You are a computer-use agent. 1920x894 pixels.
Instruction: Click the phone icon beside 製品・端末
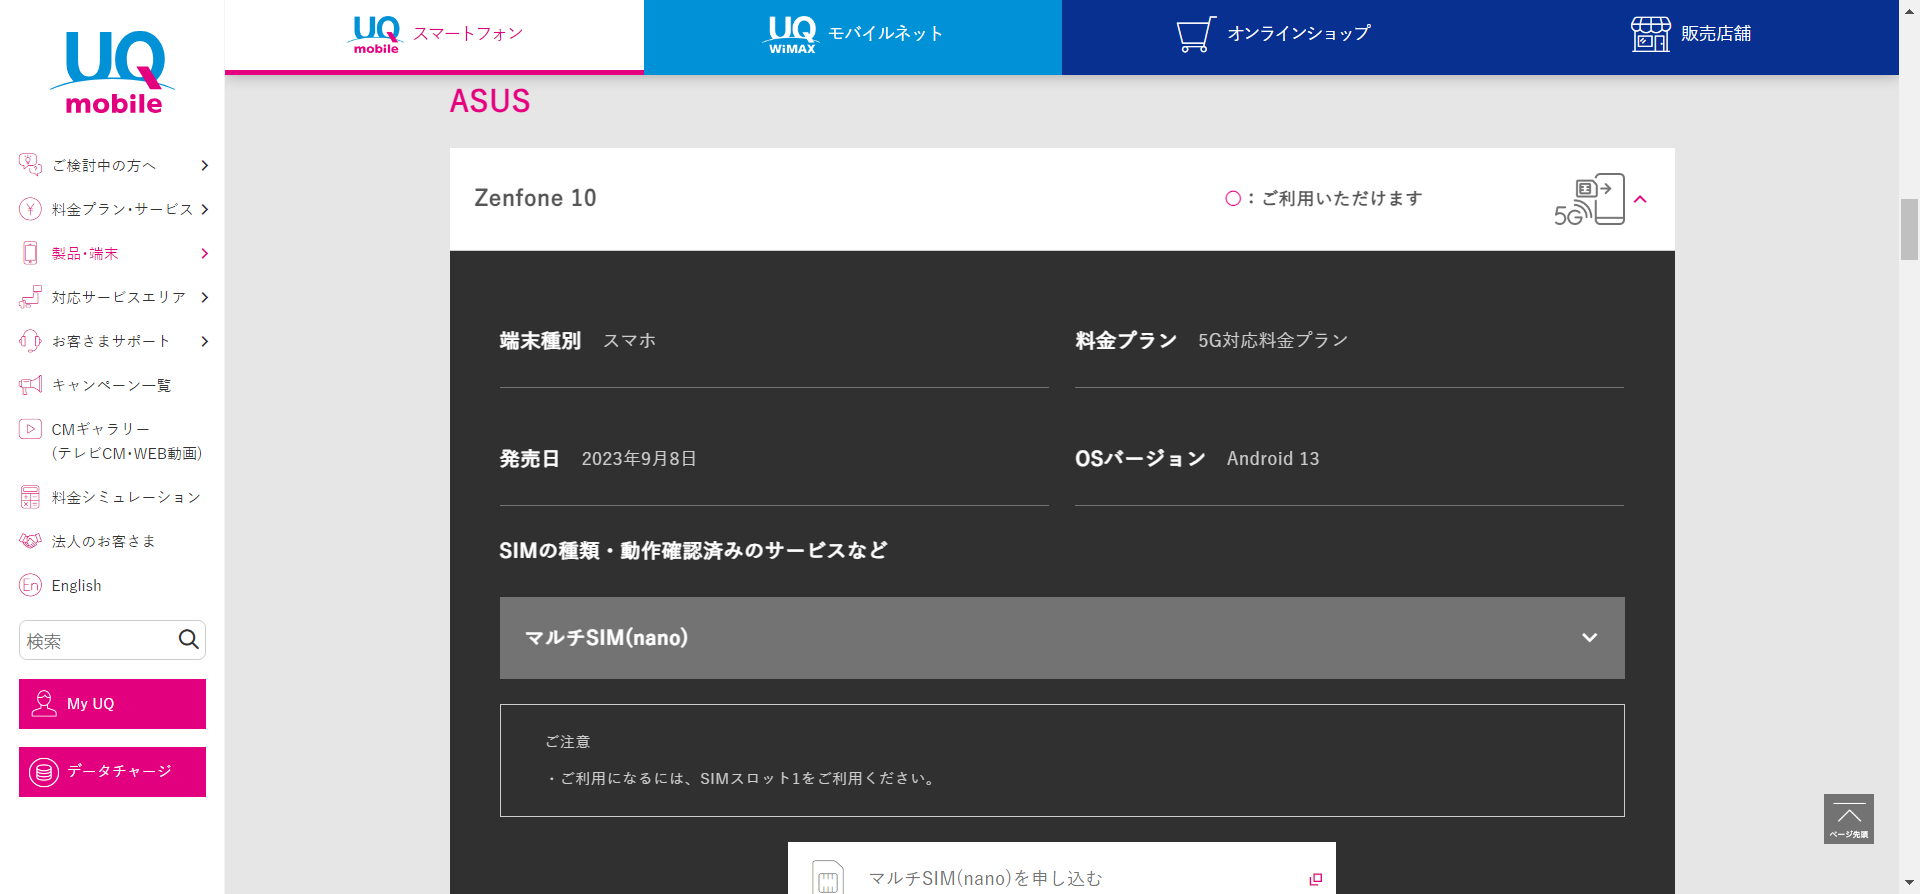30,253
